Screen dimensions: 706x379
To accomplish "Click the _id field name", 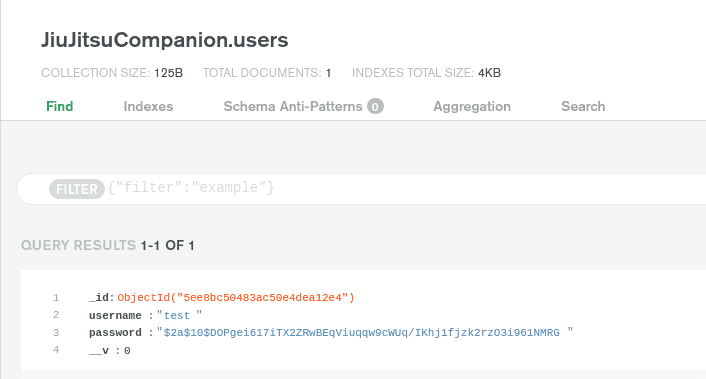I will pyautogui.click(x=99, y=298).
